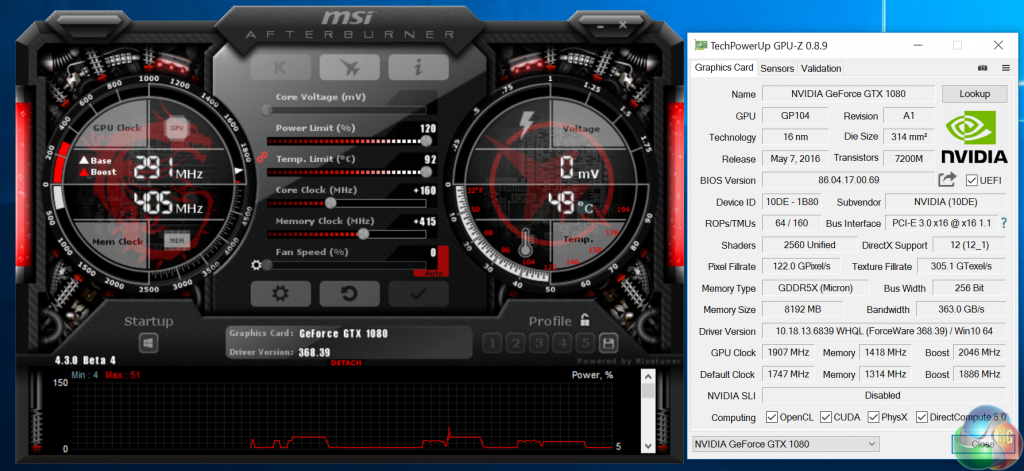Toggle the Windows startup icon
This screenshot has width=1024, height=471.
149,344
